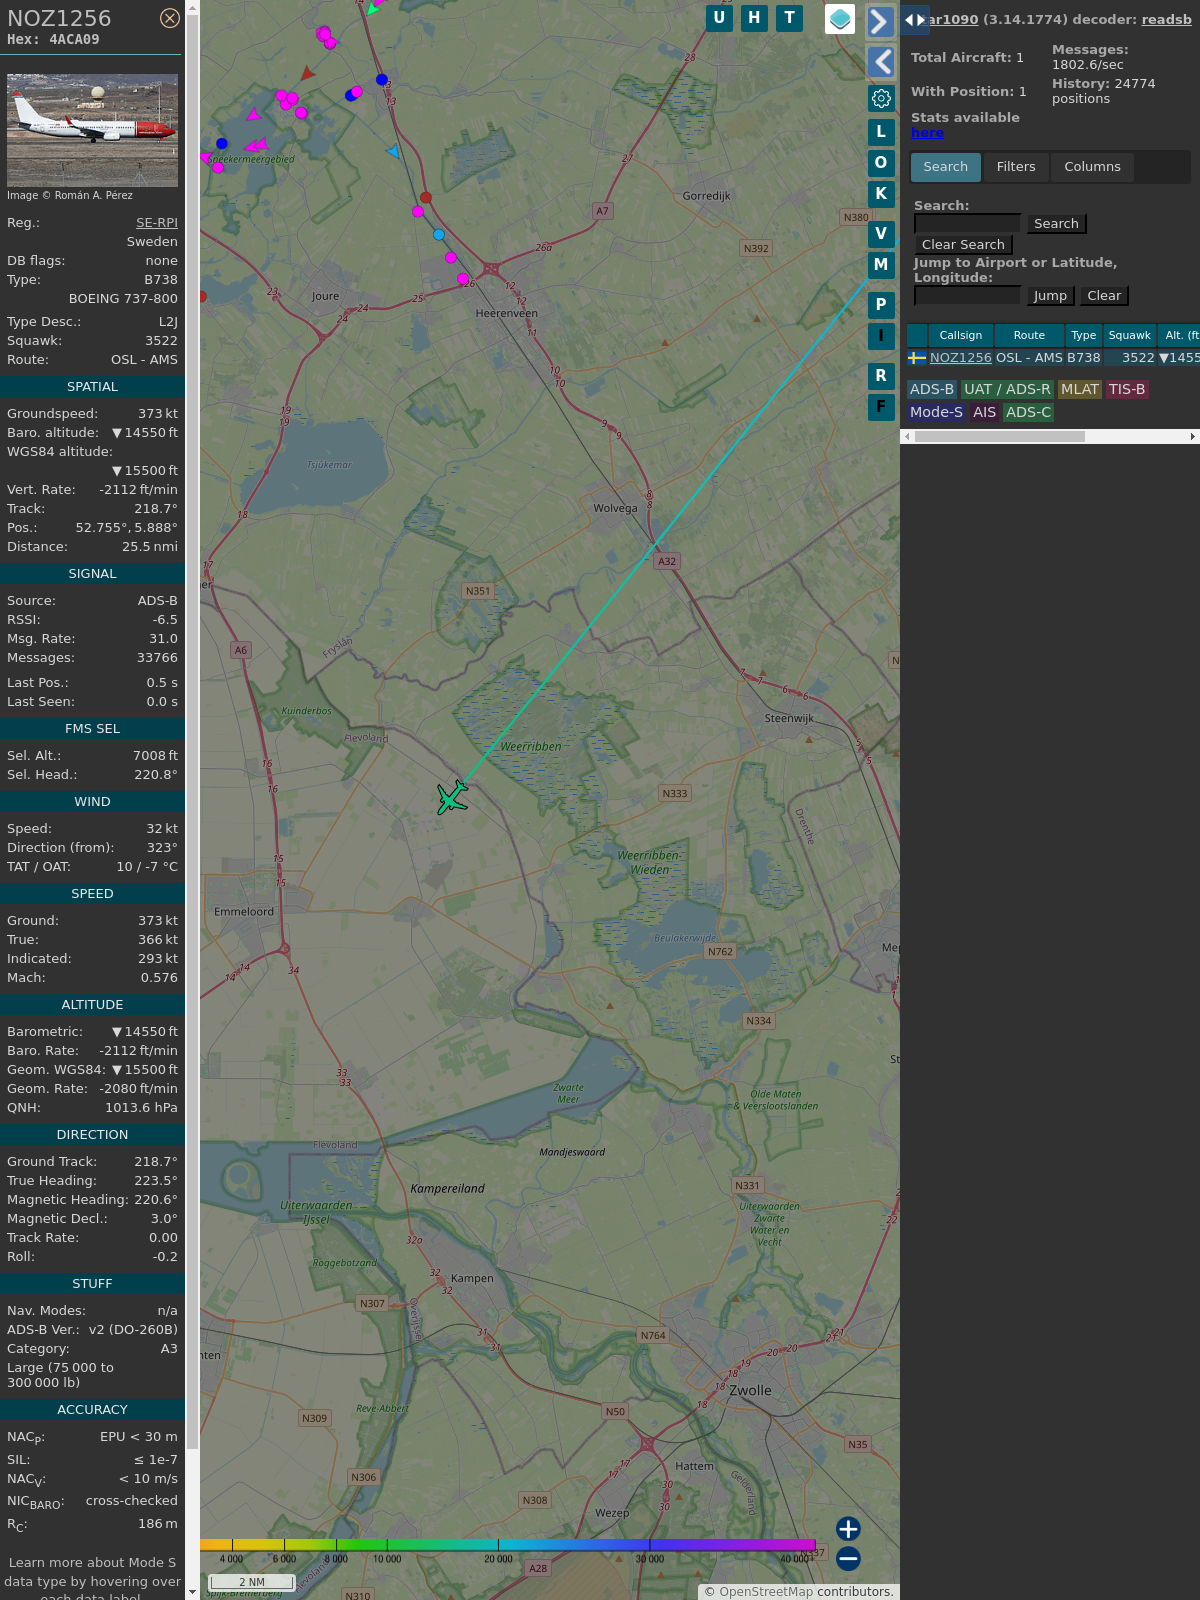The width and height of the screenshot is (1200, 1600).
Task: Toggle the sidebar width arrows
Action: pyautogui.click(x=914, y=19)
